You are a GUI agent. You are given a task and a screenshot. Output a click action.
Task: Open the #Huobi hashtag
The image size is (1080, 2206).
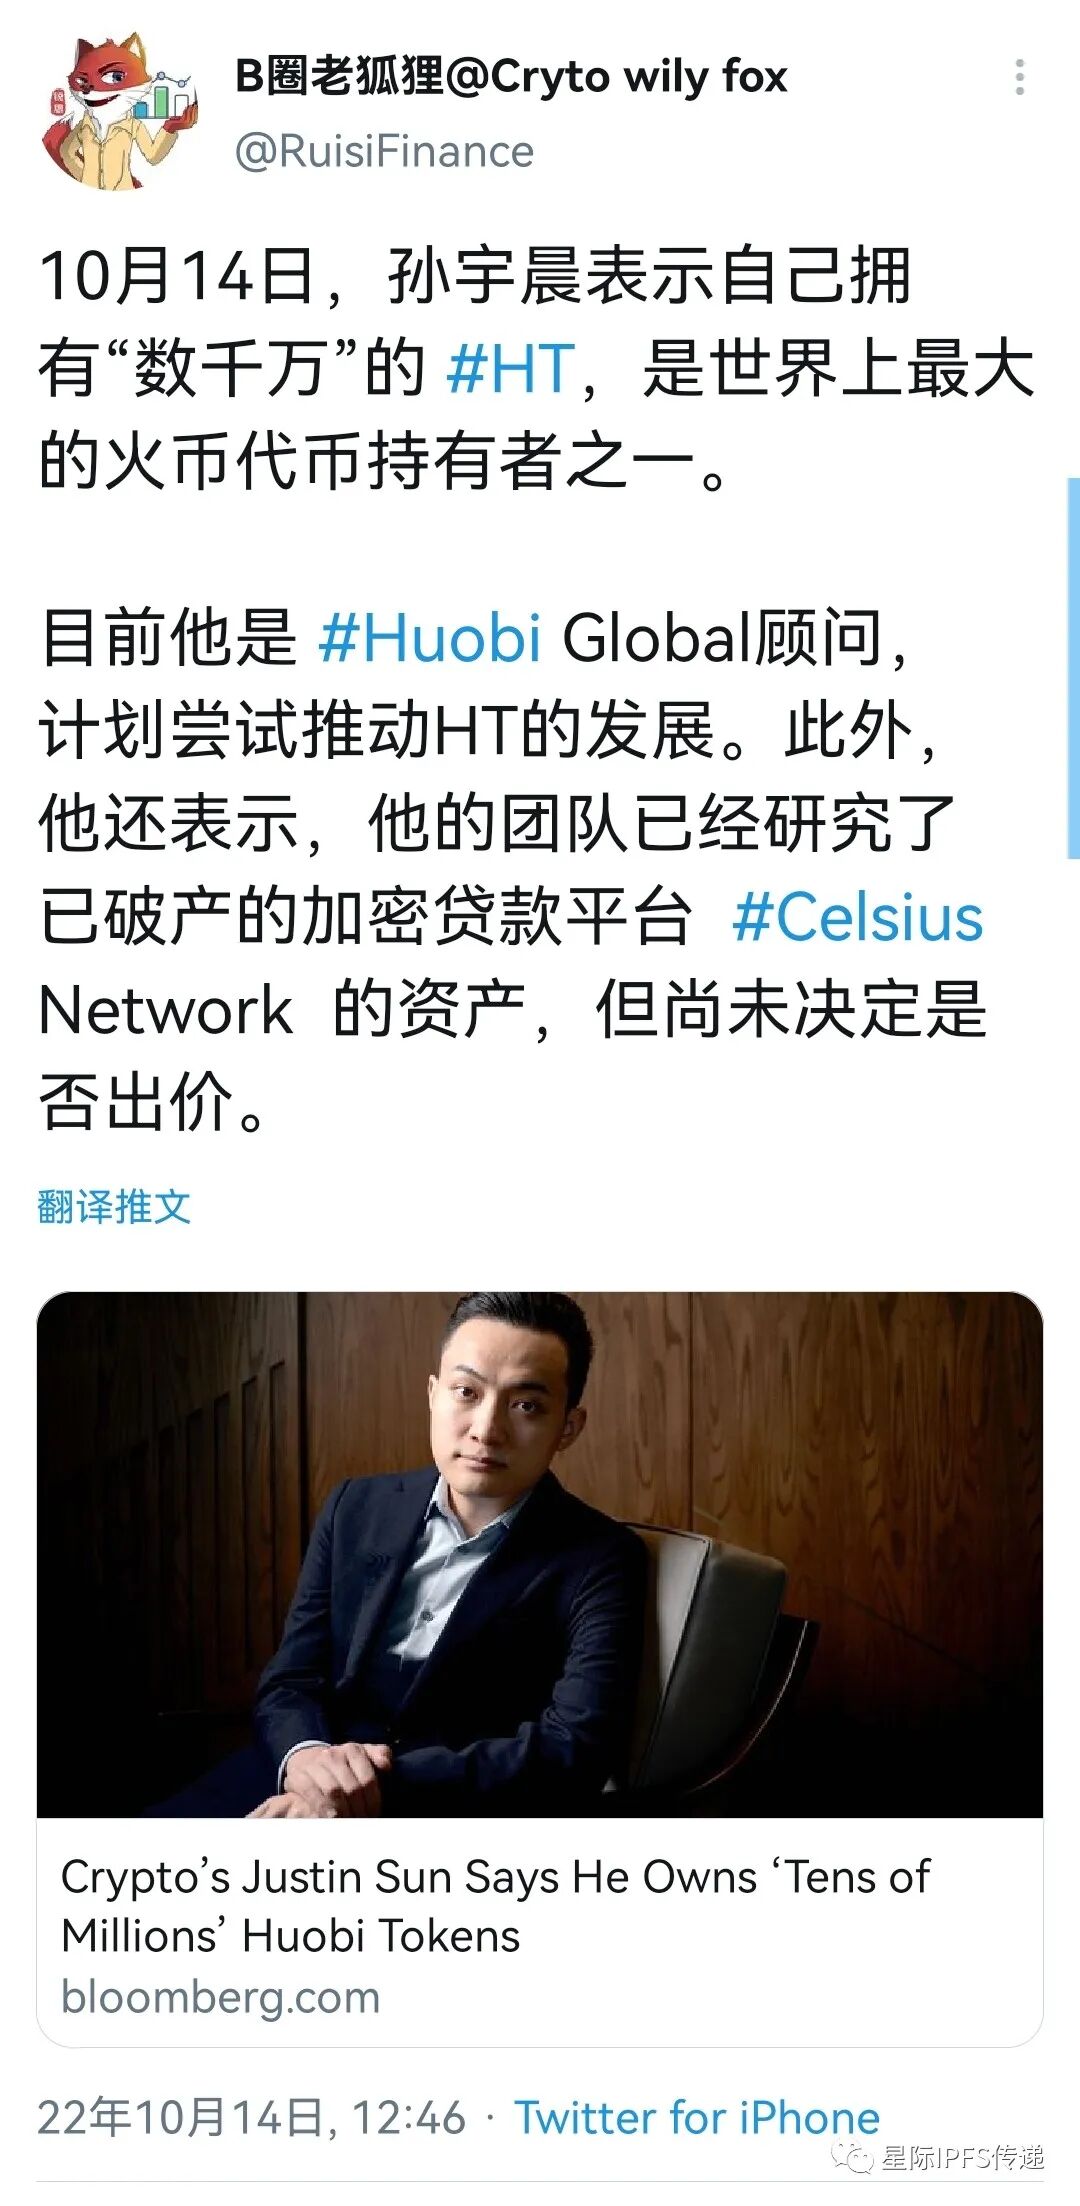coord(430,638)
